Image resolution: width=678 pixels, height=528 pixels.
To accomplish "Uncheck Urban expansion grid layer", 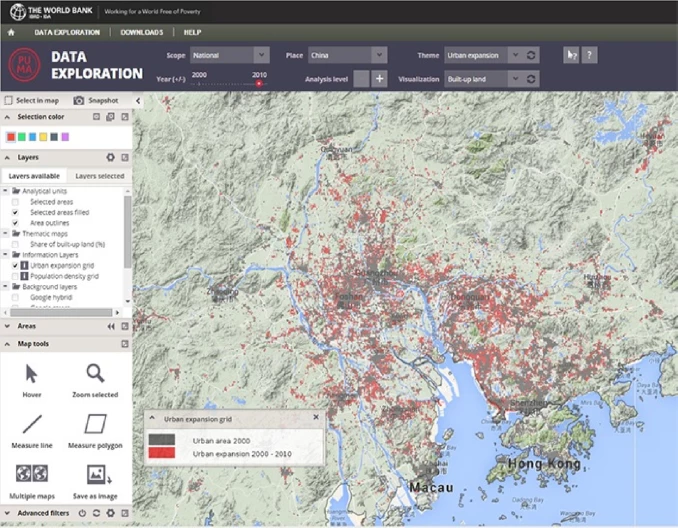I will point(15,266).
